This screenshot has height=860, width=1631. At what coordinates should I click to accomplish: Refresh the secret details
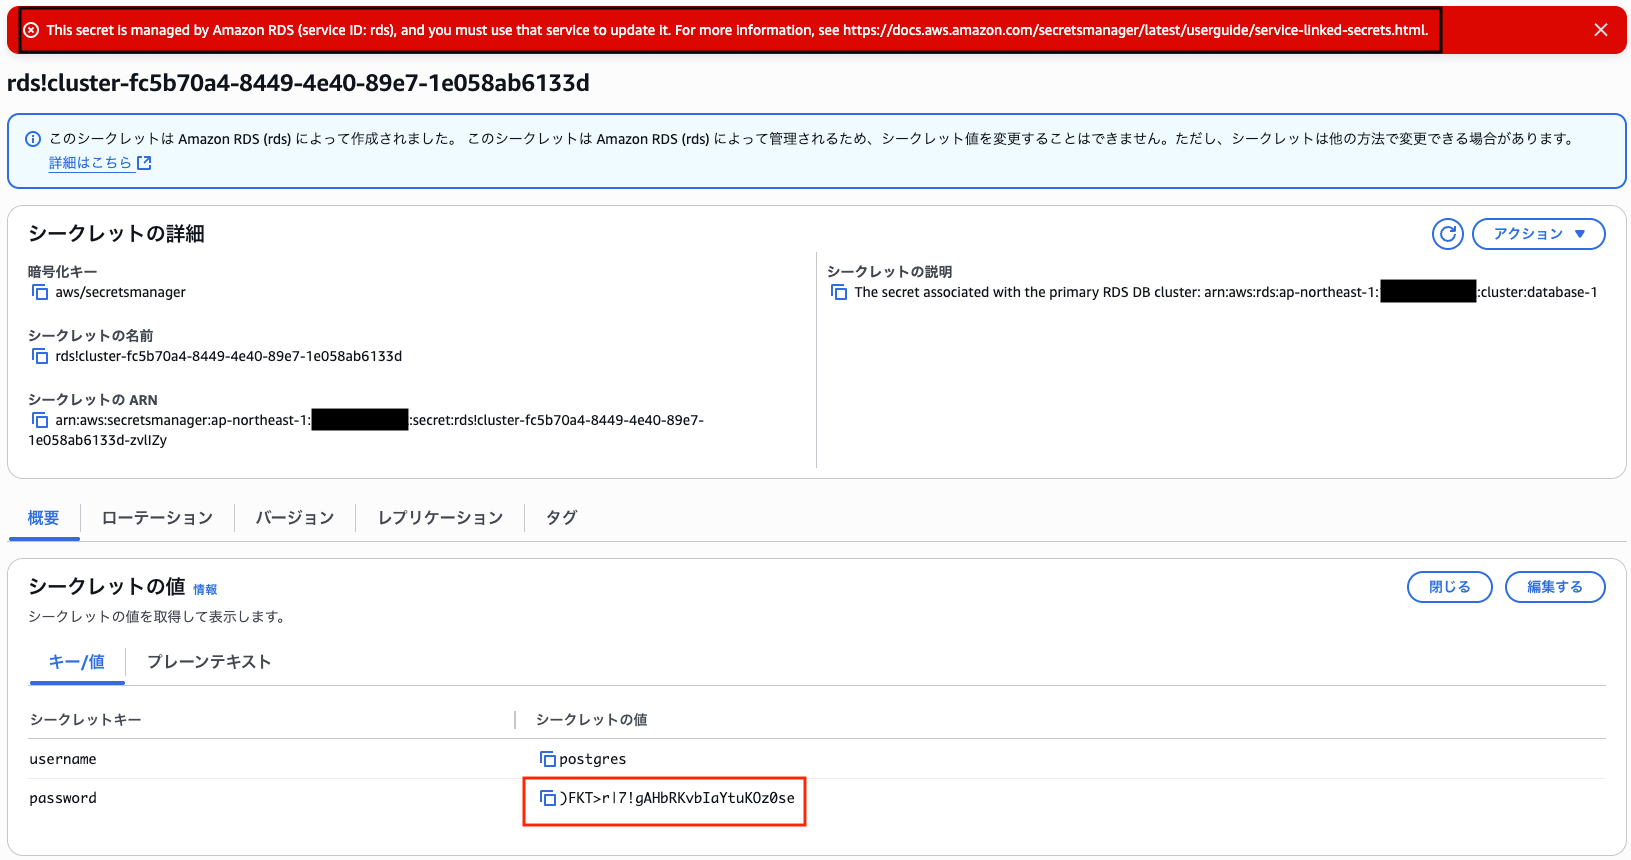click(1448, 234)
